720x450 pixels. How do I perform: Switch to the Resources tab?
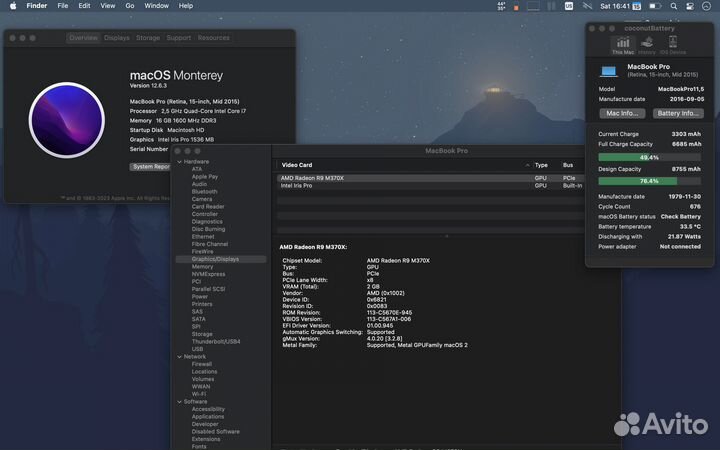(214, 38)
